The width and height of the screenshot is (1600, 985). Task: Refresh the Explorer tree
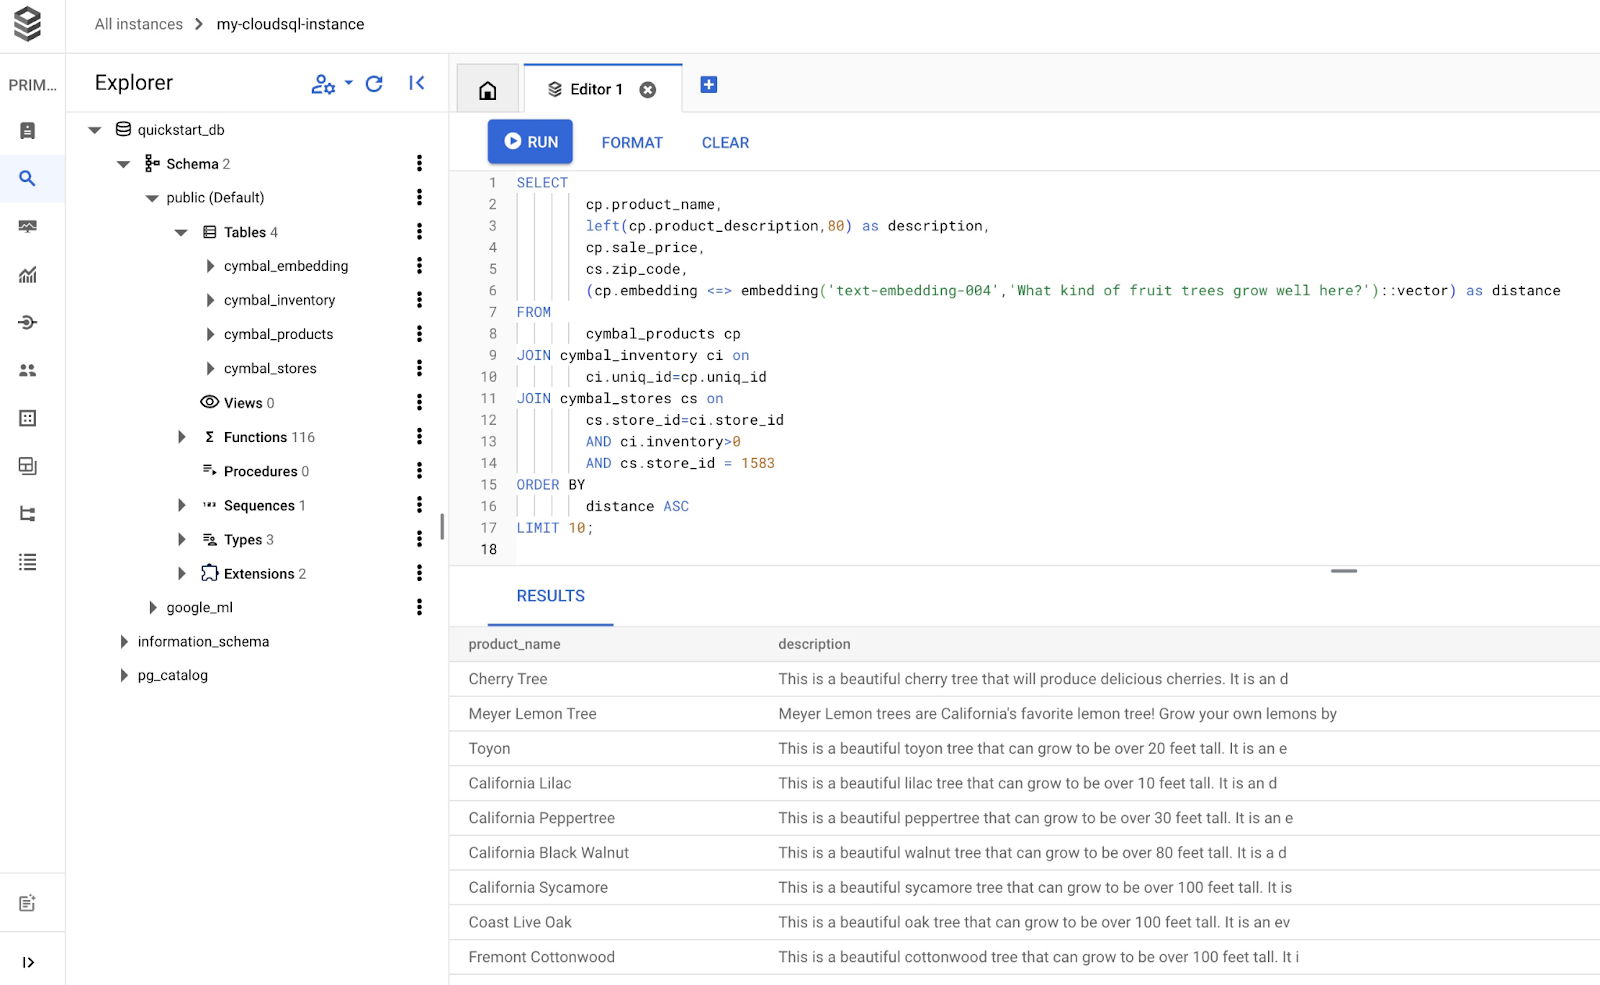click(x=374, y=84)
